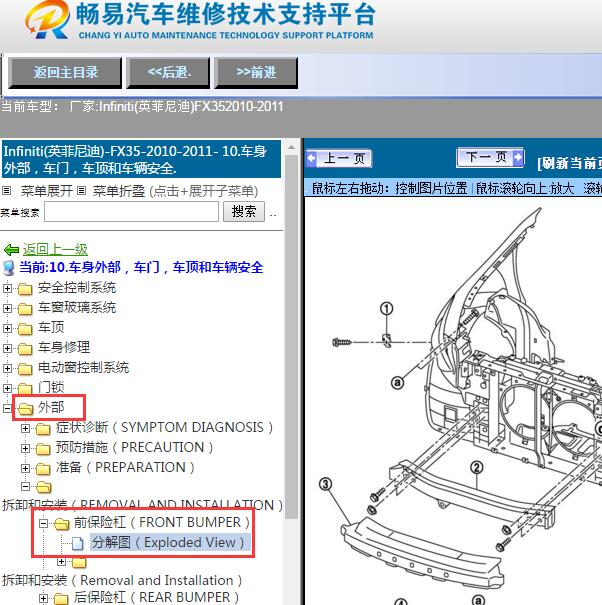The width and height of the screenshot is (602, 605).
Task: Click the 症状诊断 folder icon
Action: pyautogui.click(x=43, y=429)
